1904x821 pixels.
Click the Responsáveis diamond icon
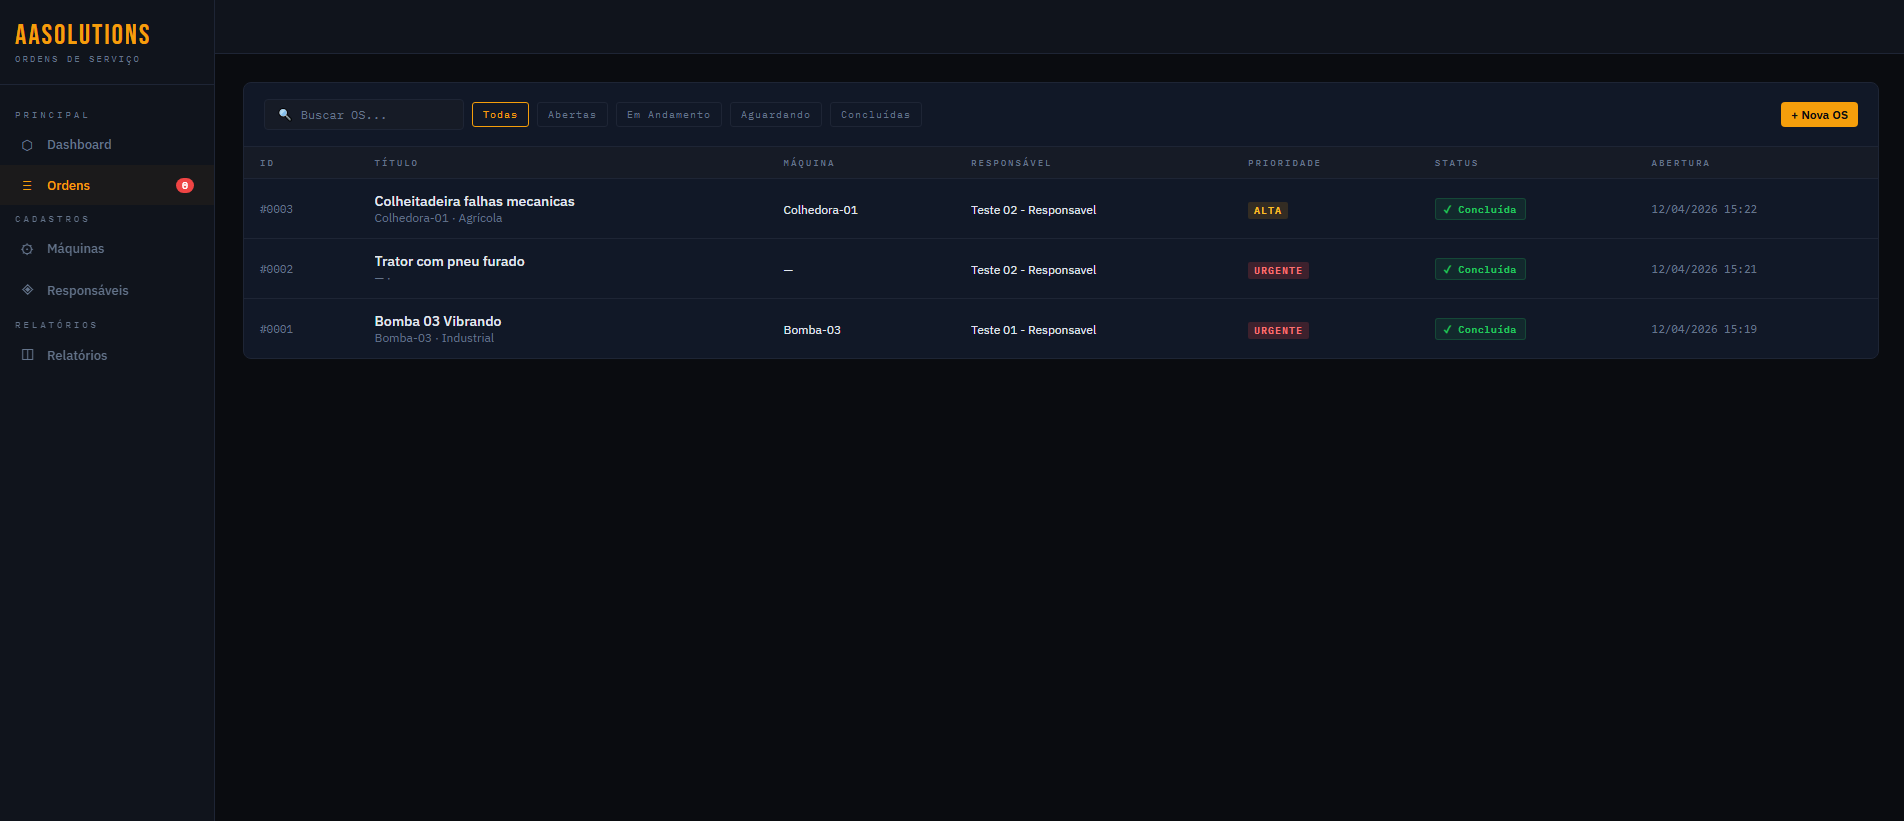coord(27,290)
